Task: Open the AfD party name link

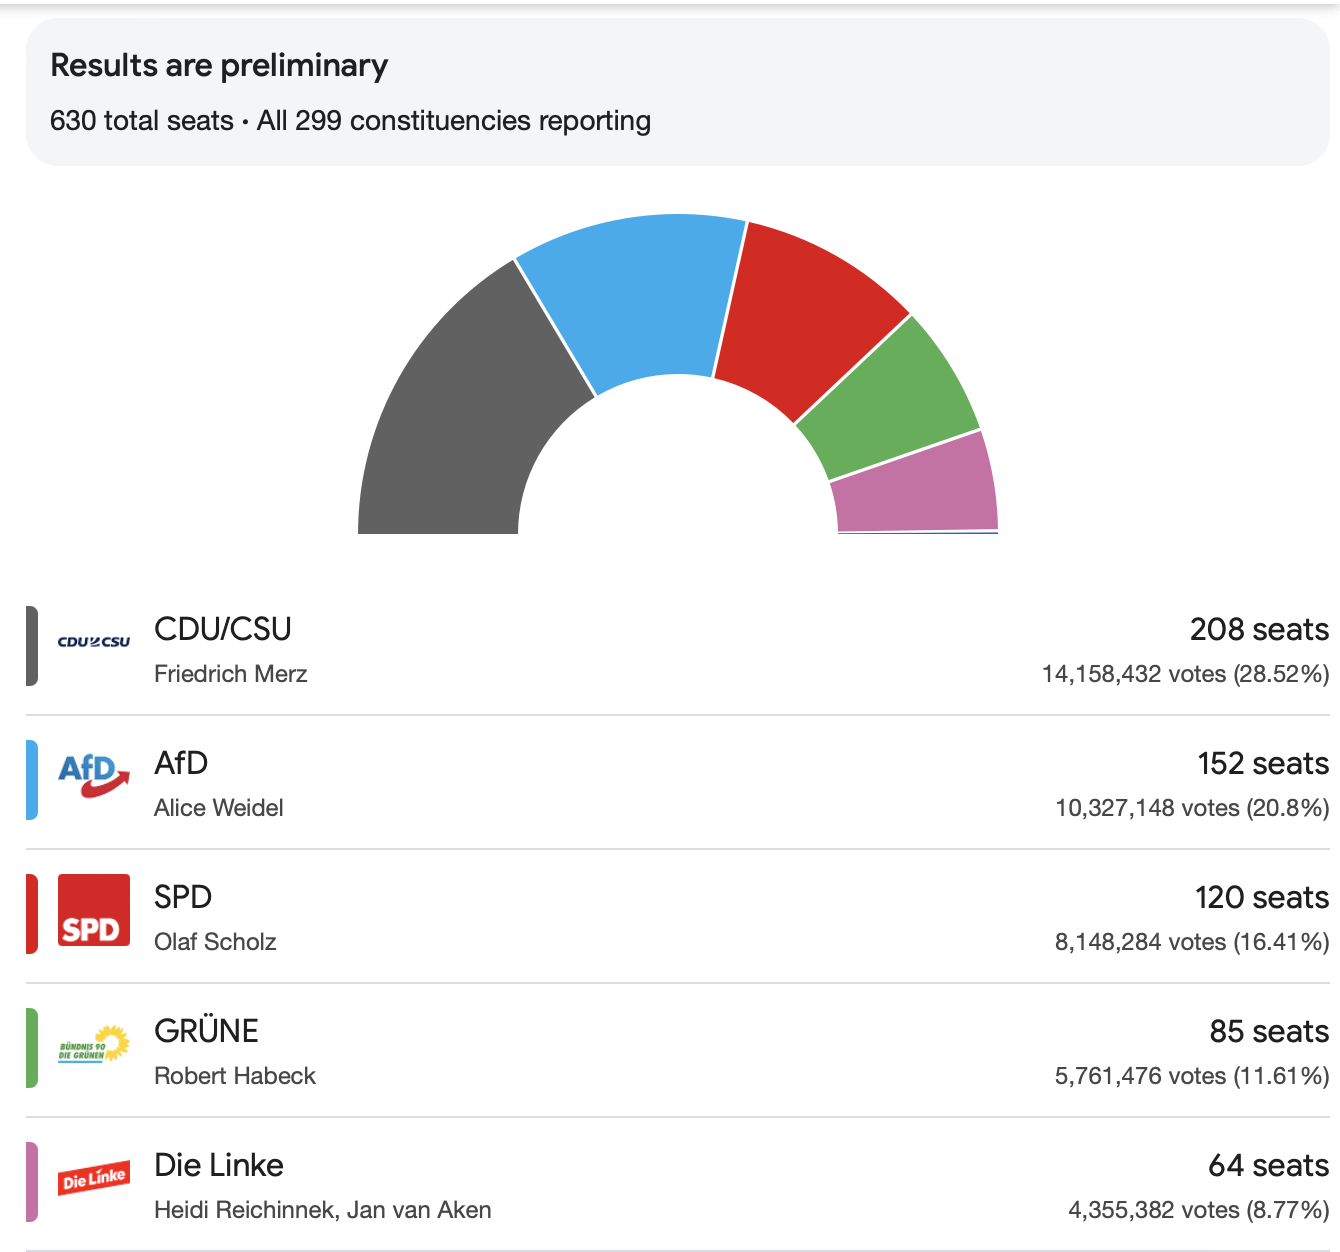Action: click(181, 763)
